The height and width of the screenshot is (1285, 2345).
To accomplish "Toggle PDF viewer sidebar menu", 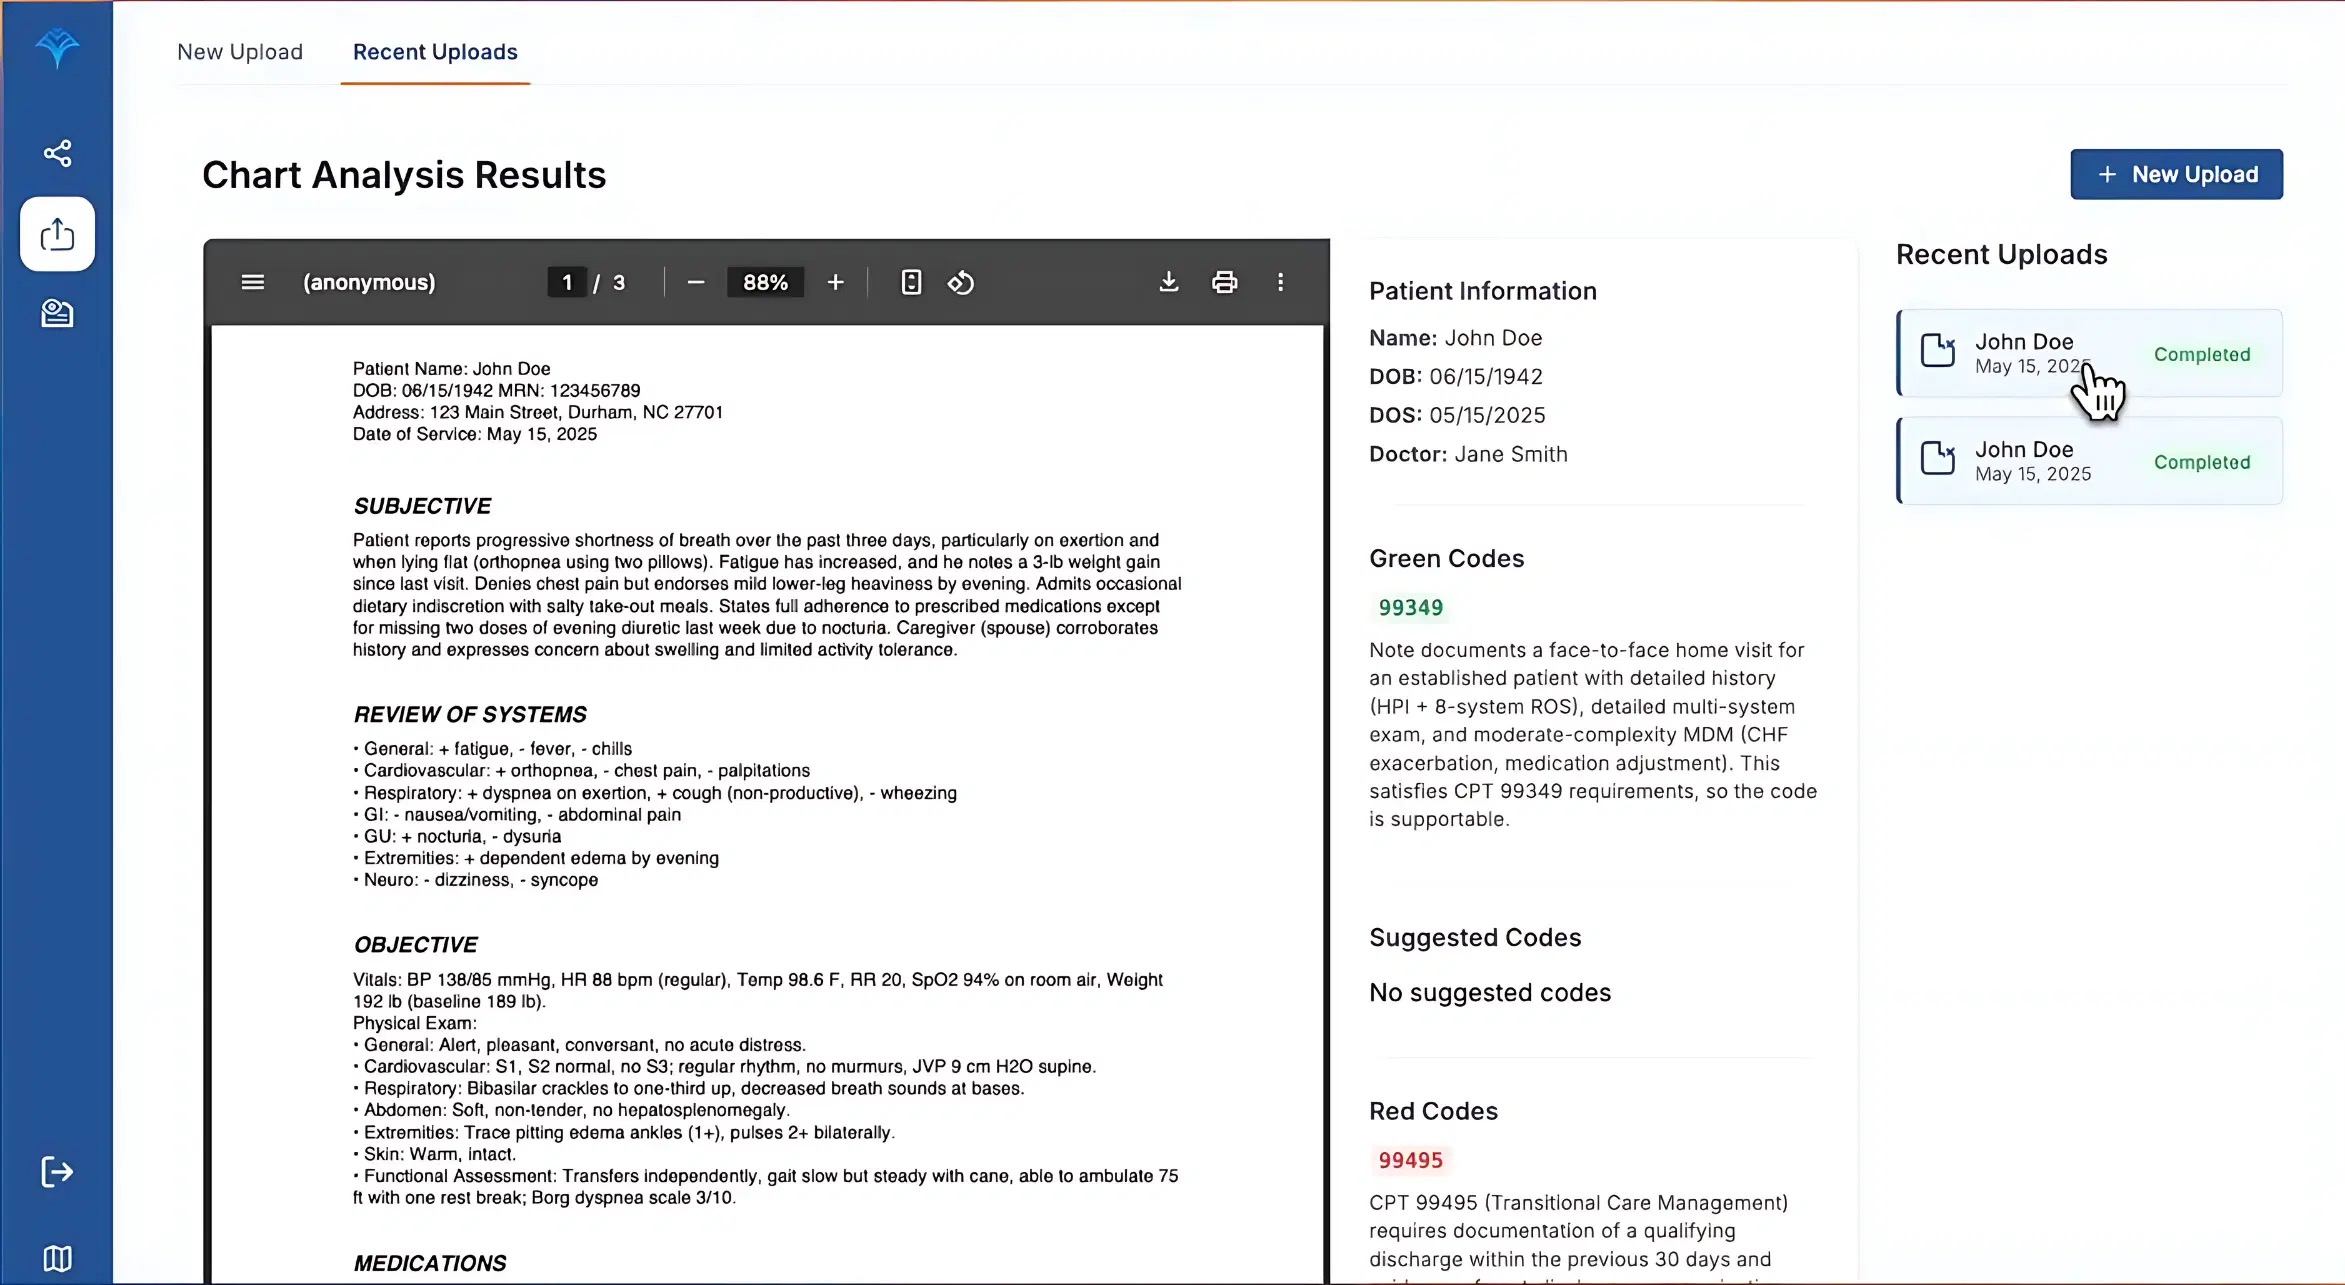I will pyautogui.click(x=253, y=282).
